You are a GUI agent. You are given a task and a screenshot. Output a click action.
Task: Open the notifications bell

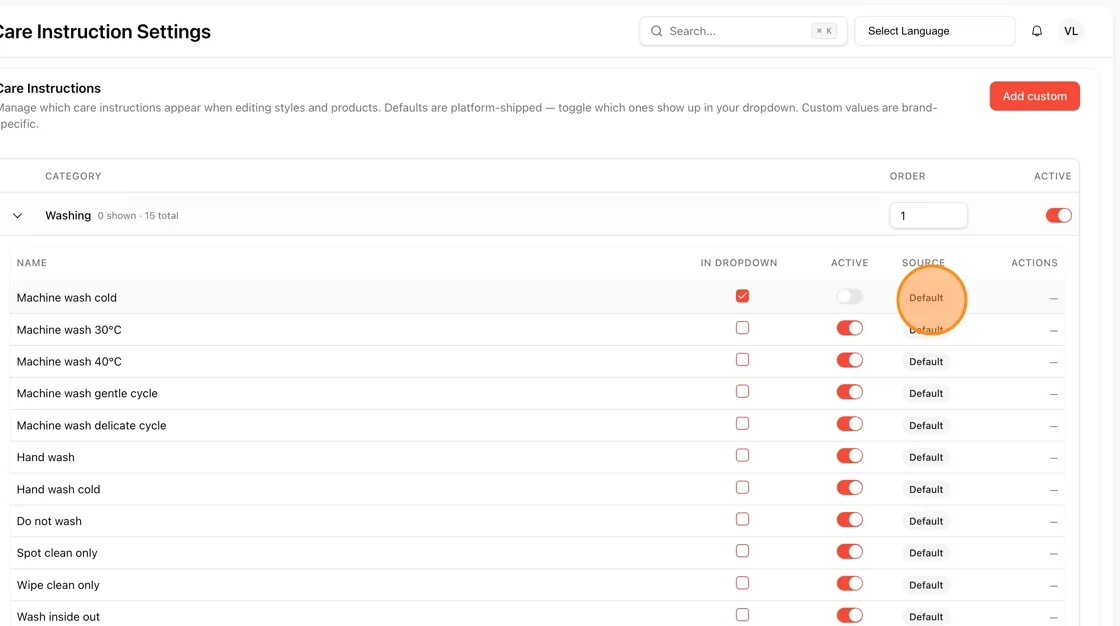coord(1036,31)
